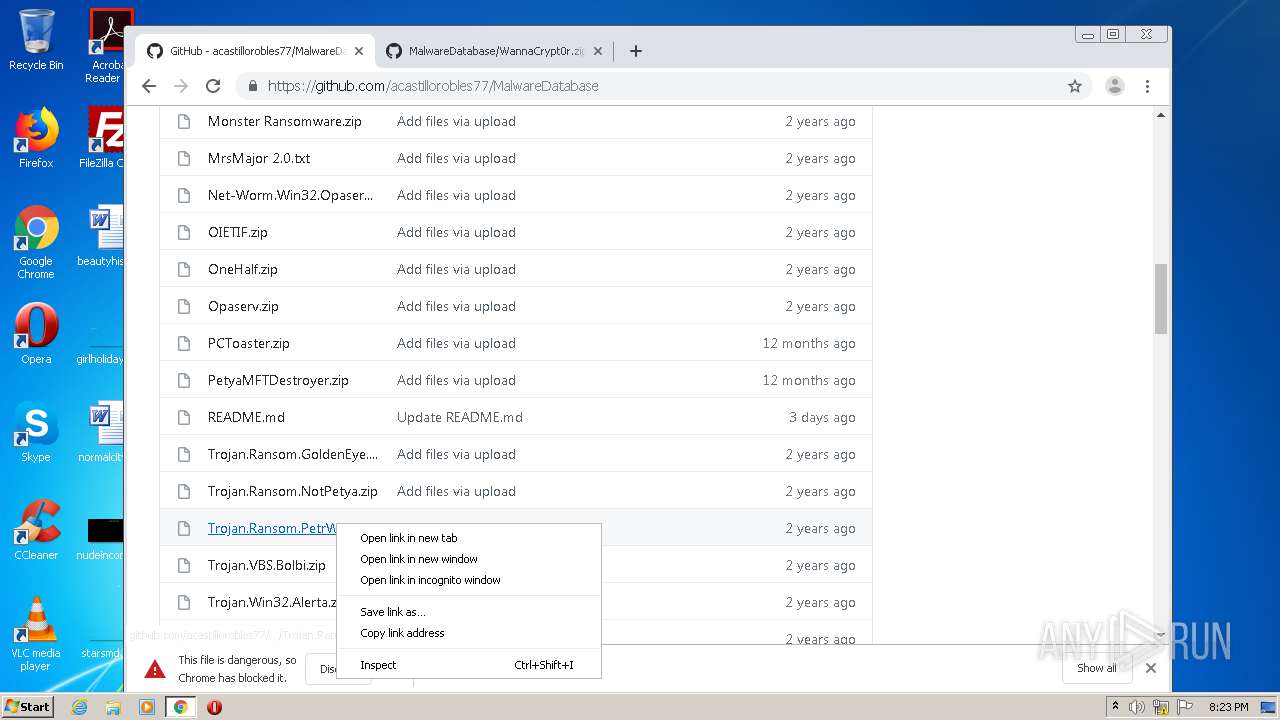Open Monster Ransomware.zip file link
Viewport: 1280px width, 720px height.
(x=284, y=121)
